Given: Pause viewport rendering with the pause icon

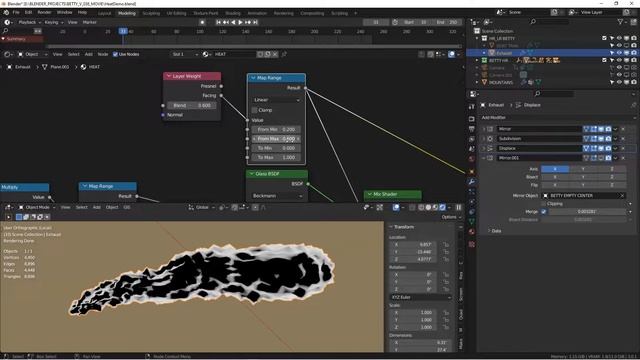Looking at the screenshot, I should pyautogui.click(x=458, y=207).
